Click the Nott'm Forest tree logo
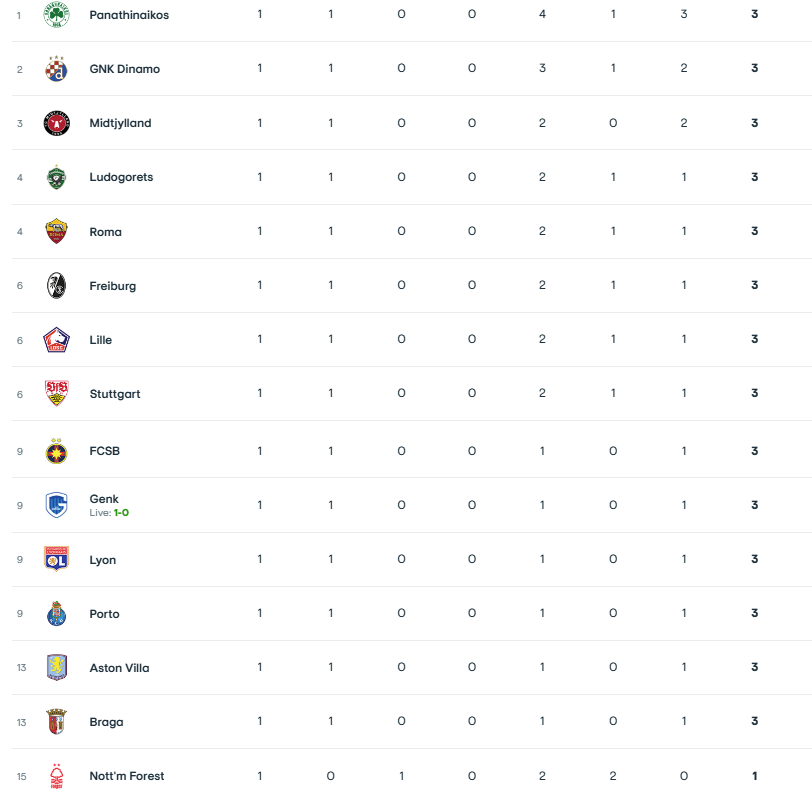The width and height of the screenshot is (812, 798). click(56, 776)
